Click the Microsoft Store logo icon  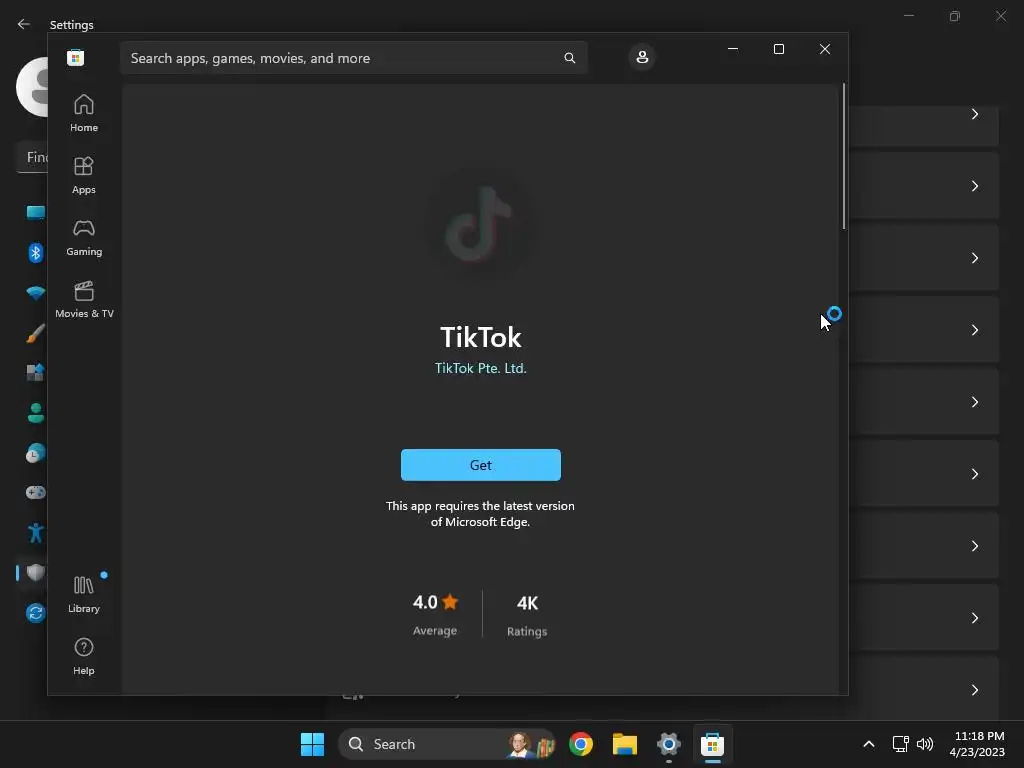[76, 57]
